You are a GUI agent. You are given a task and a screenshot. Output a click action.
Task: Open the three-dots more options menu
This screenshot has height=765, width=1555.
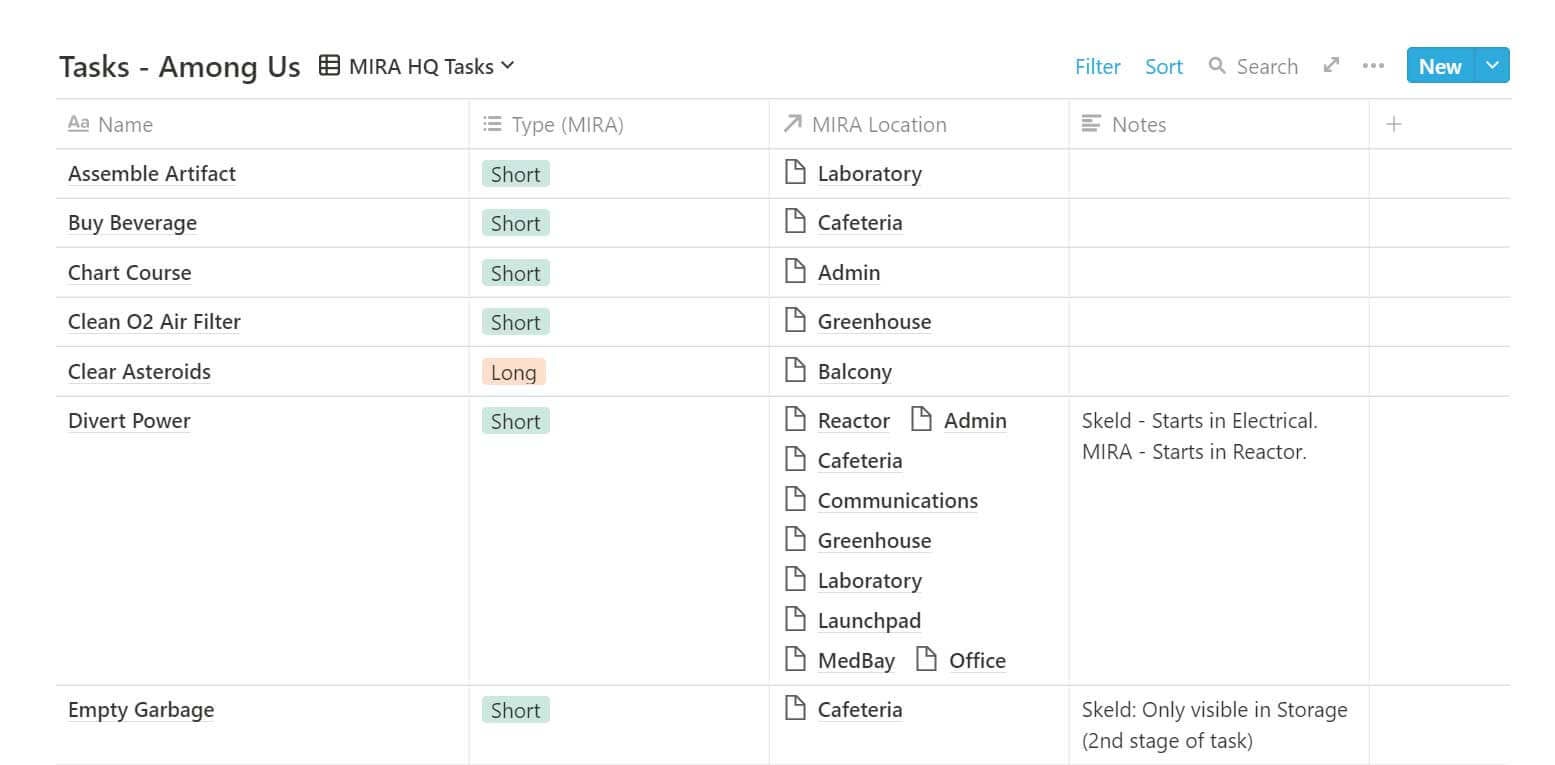point(1373,66)
